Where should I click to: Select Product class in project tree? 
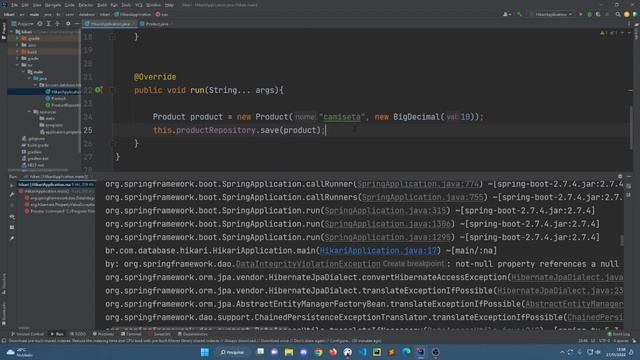[x=56, y=98]
